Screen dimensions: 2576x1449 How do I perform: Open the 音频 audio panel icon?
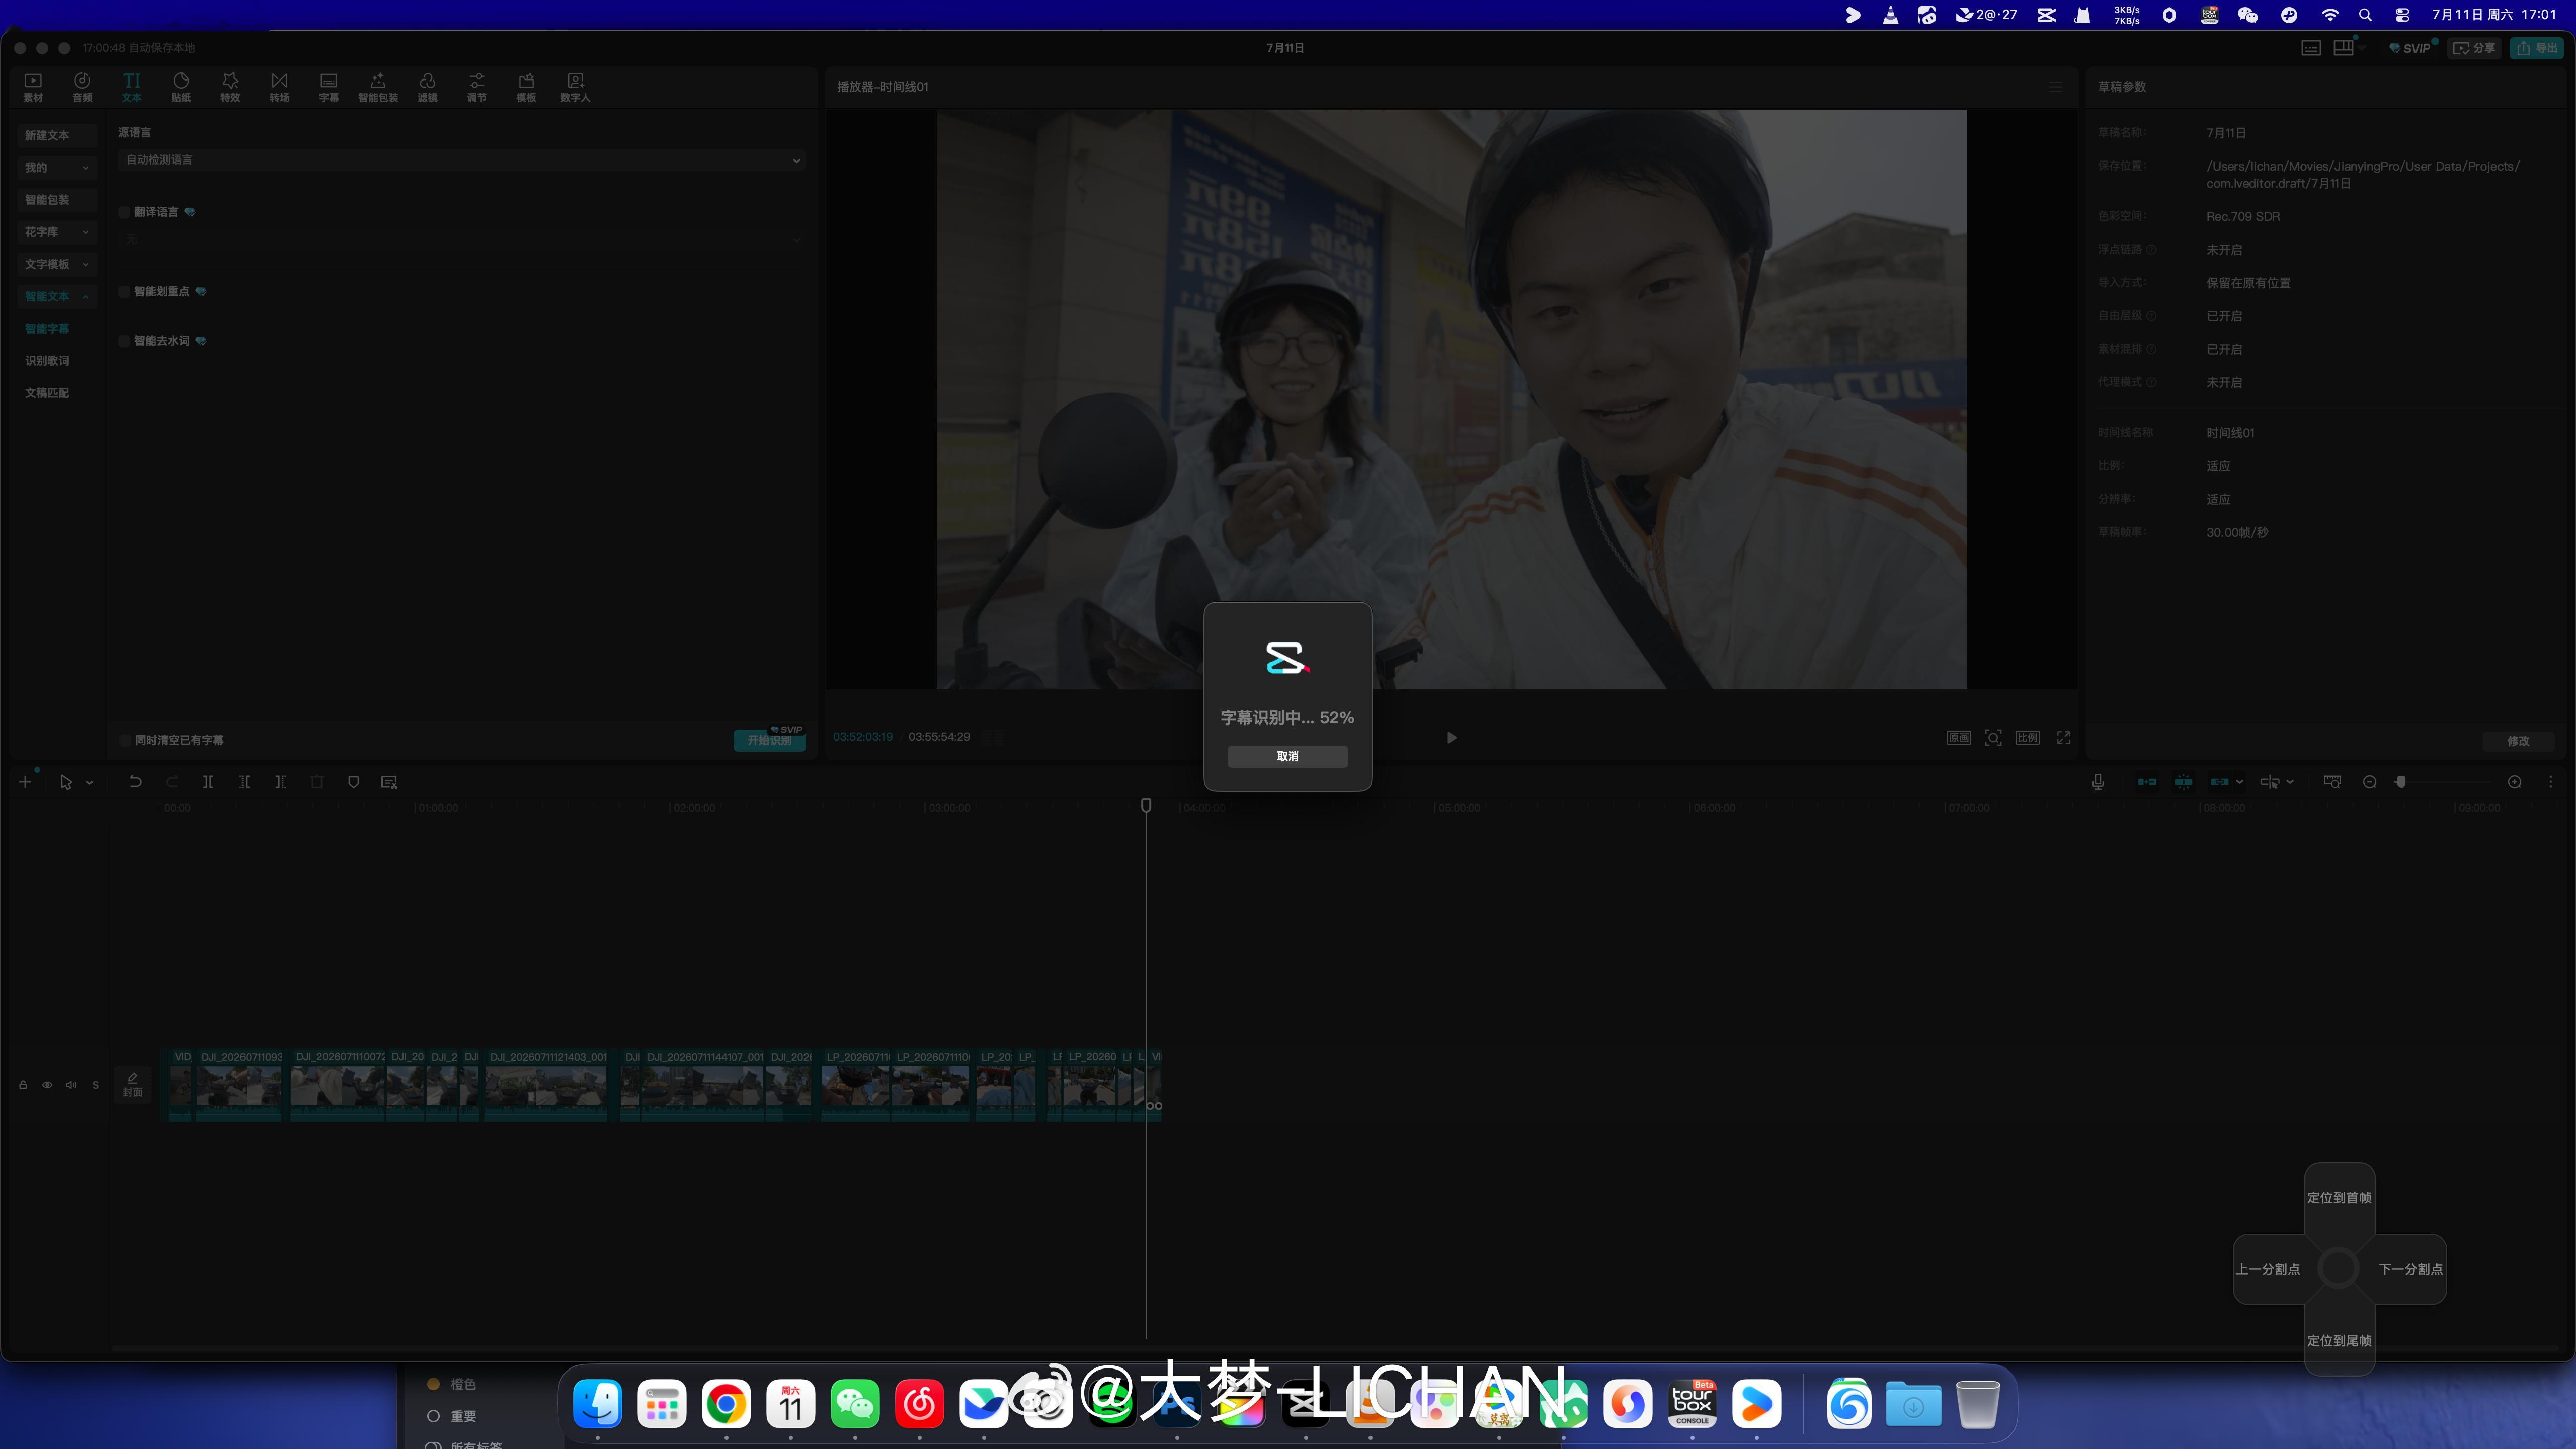click(82, 87)
